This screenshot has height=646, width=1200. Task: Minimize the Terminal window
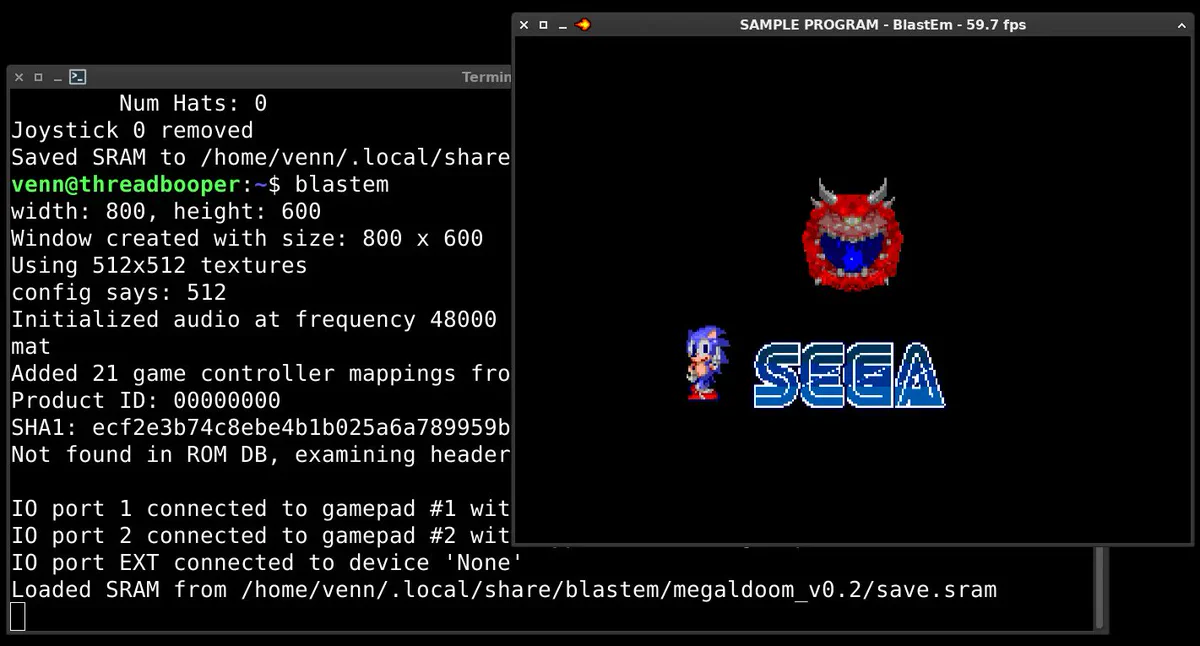[57, 77]
